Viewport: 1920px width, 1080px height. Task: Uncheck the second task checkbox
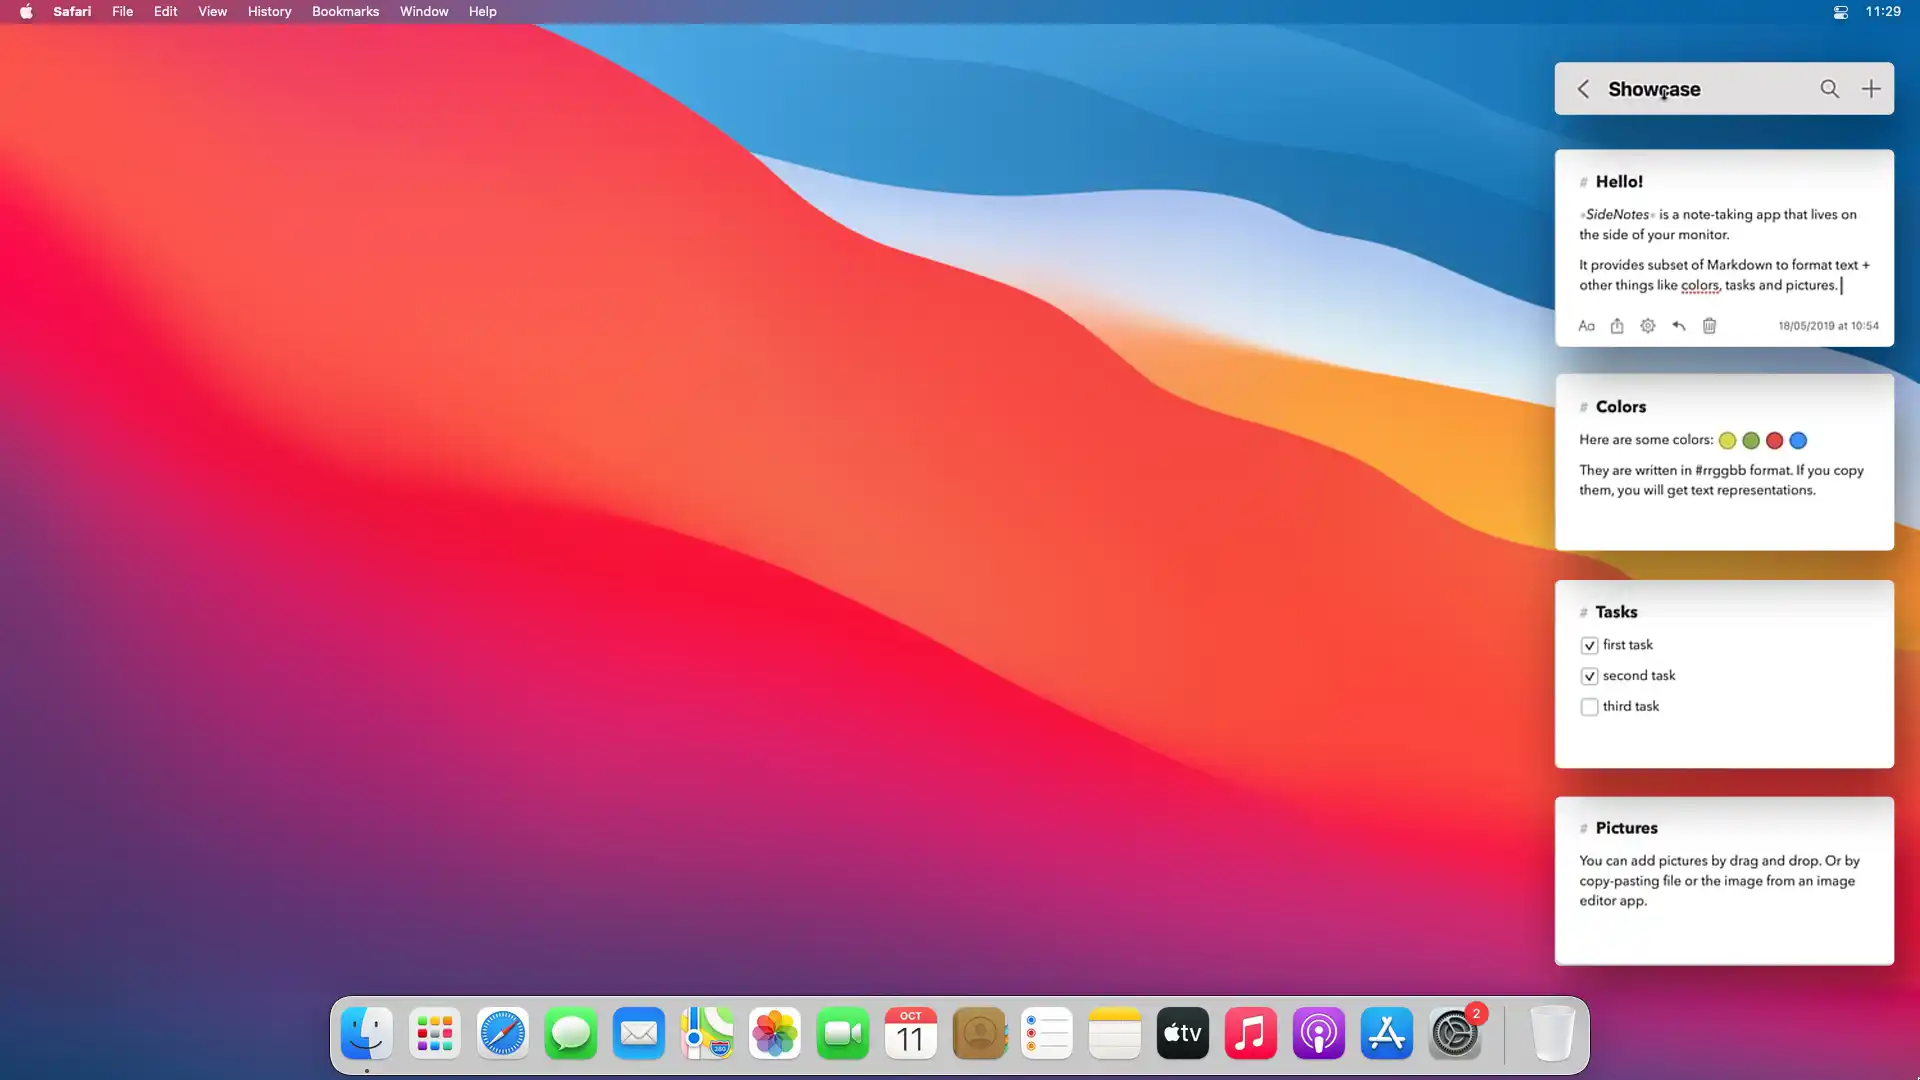click(1589, 677)
